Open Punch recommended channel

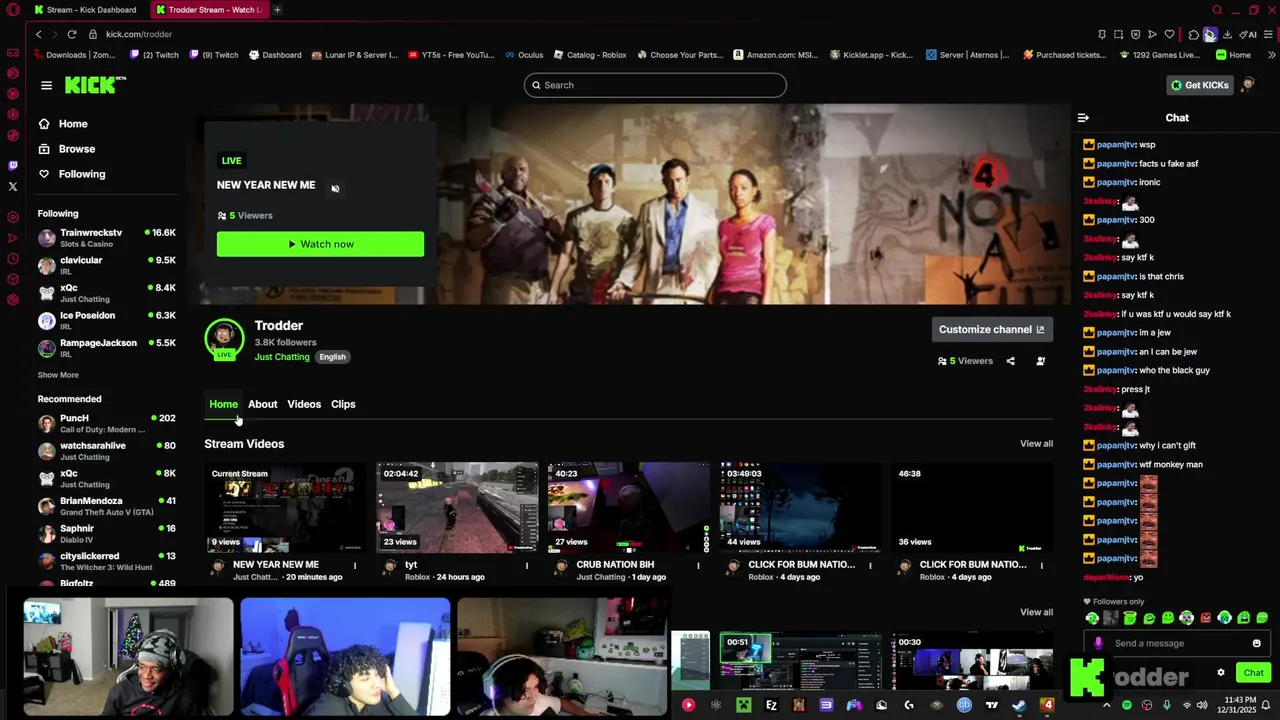click(106, 423)
